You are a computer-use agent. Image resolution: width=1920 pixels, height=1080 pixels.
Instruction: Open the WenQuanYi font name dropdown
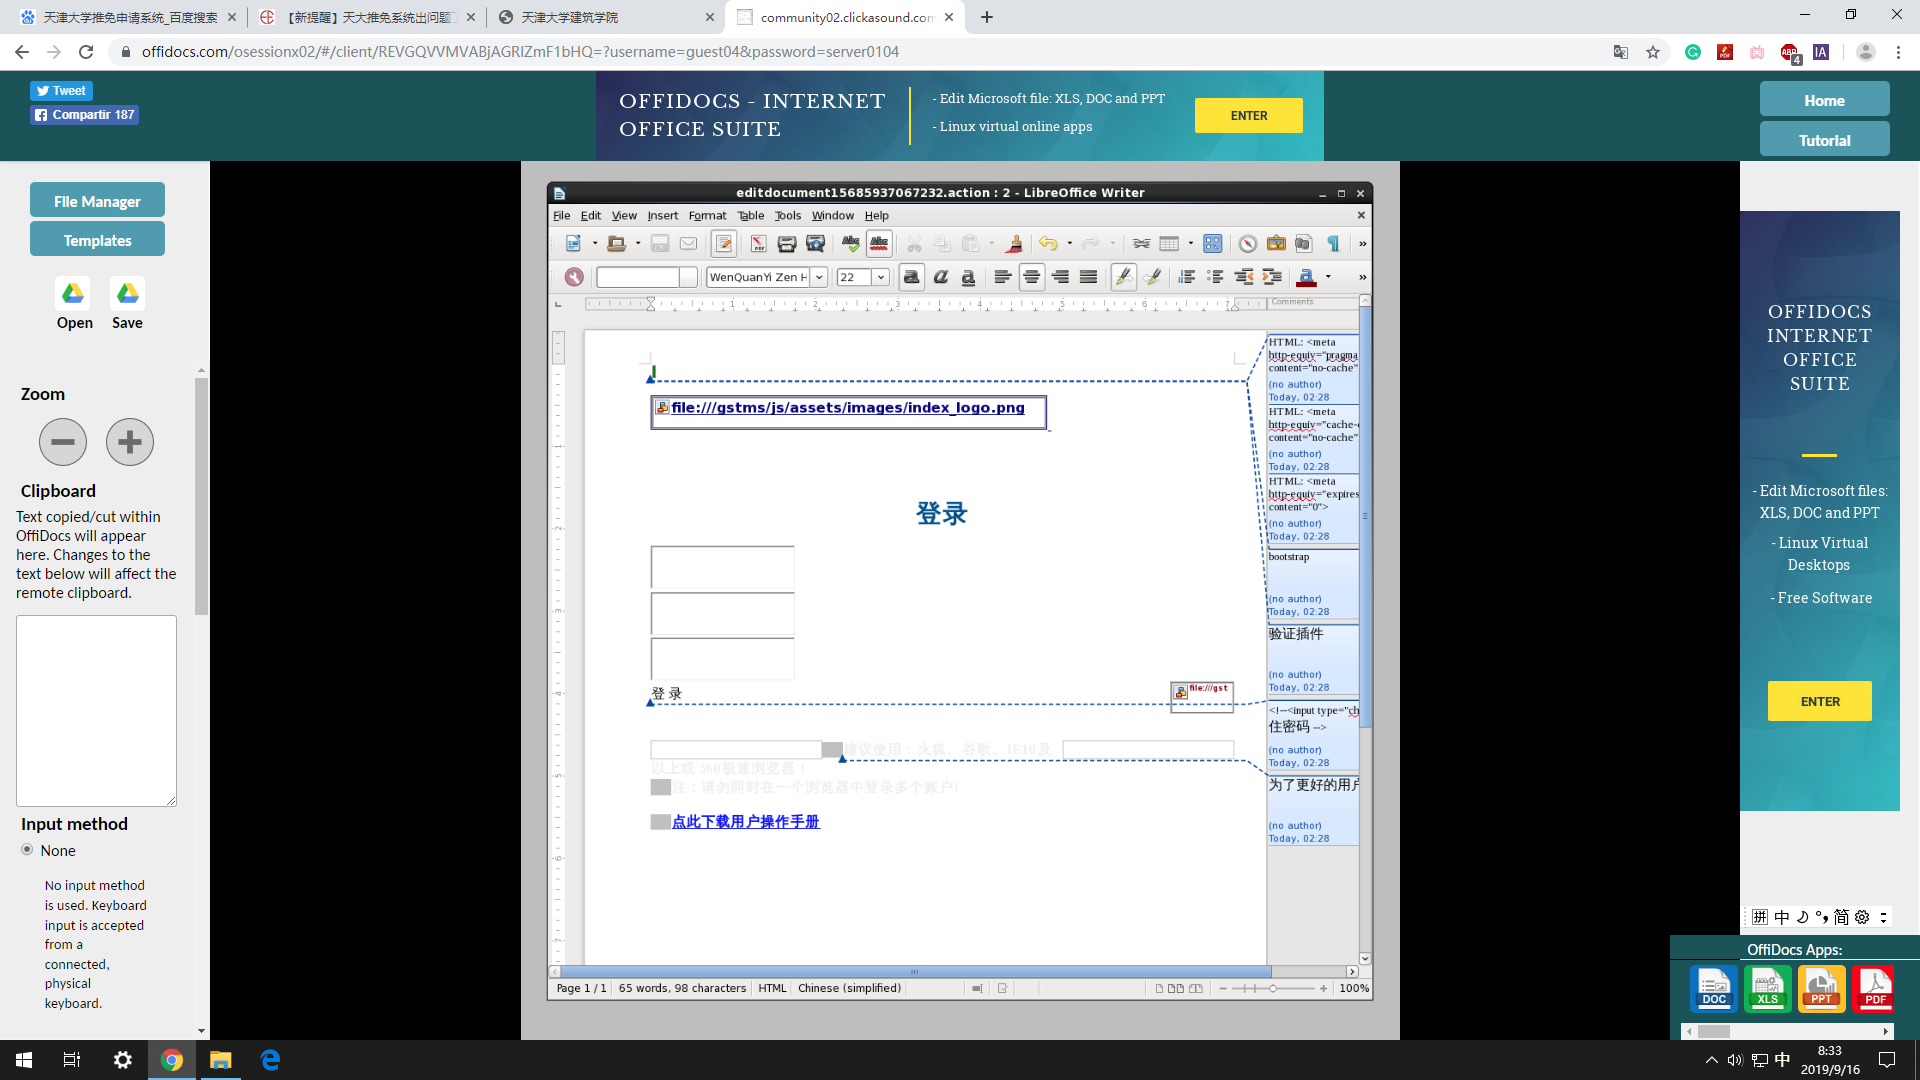click(819, 277)
